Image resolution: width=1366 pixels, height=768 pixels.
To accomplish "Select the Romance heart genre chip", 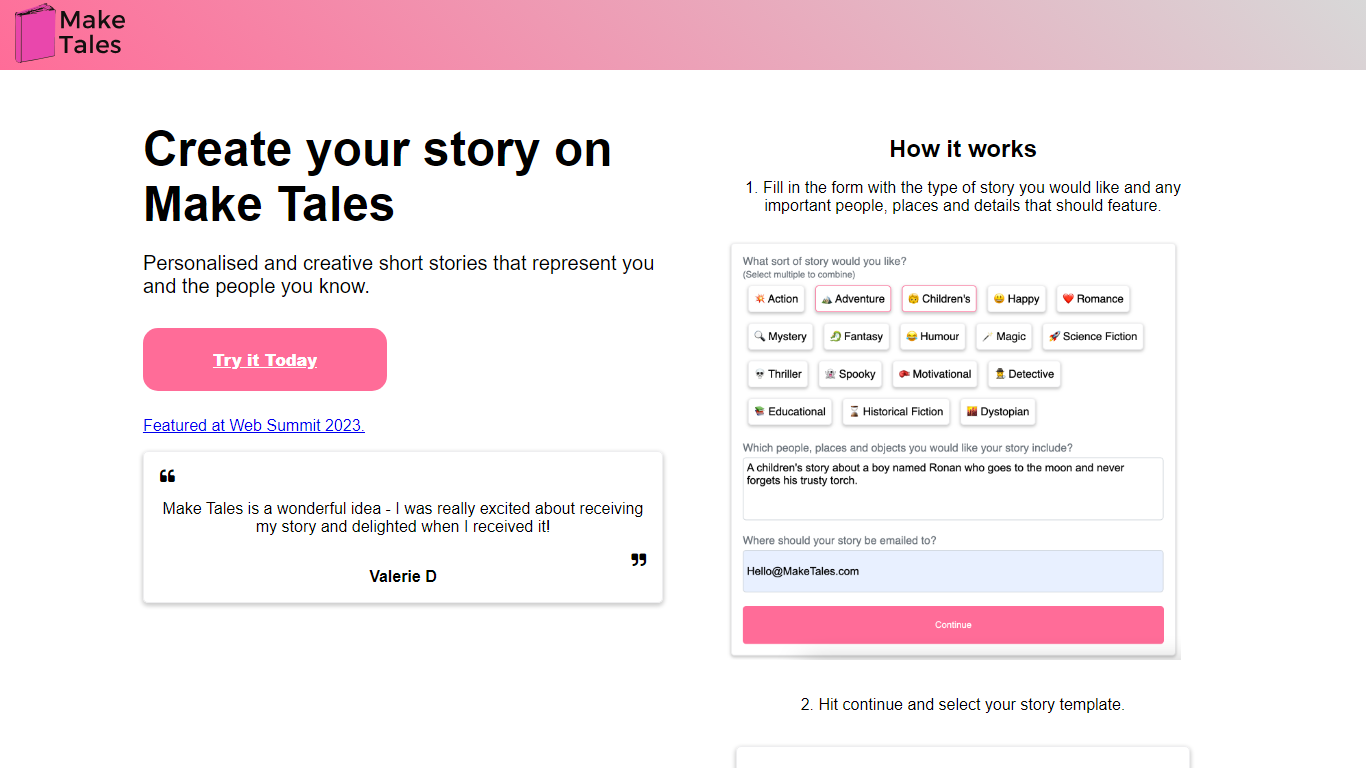I will click(x=1093, y=299).
